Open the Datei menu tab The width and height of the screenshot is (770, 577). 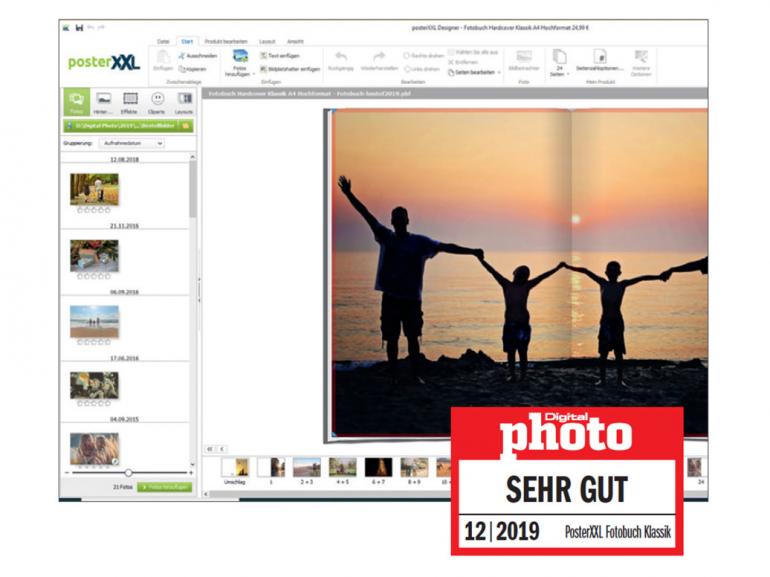point(163,41)
